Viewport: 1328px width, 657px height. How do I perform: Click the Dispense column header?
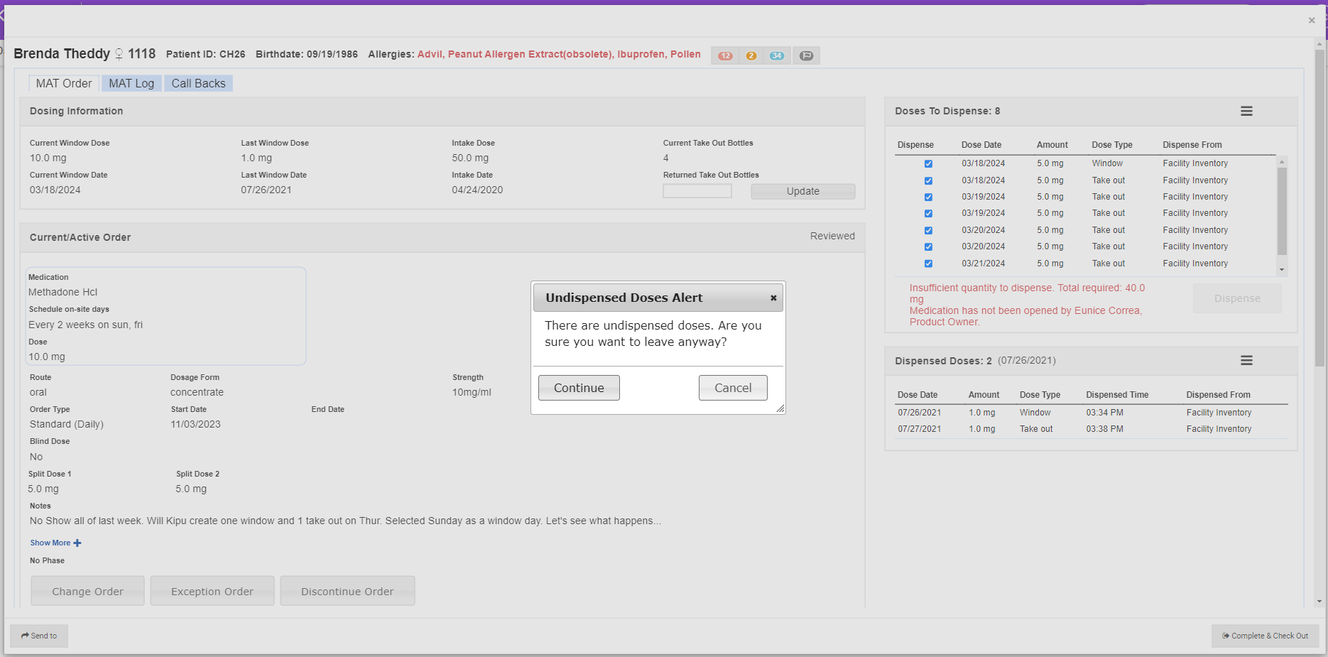[x=915, y=145]
